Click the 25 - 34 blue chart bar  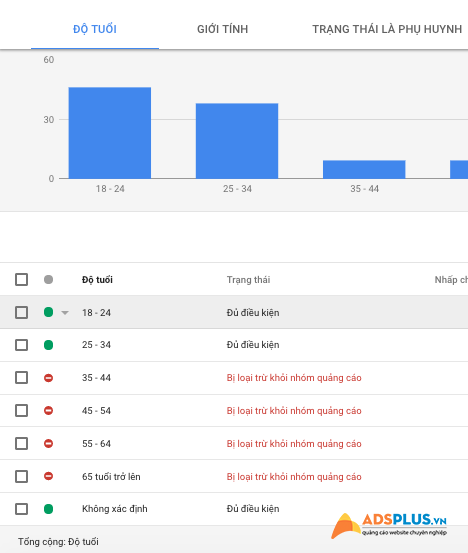point(237,141)
